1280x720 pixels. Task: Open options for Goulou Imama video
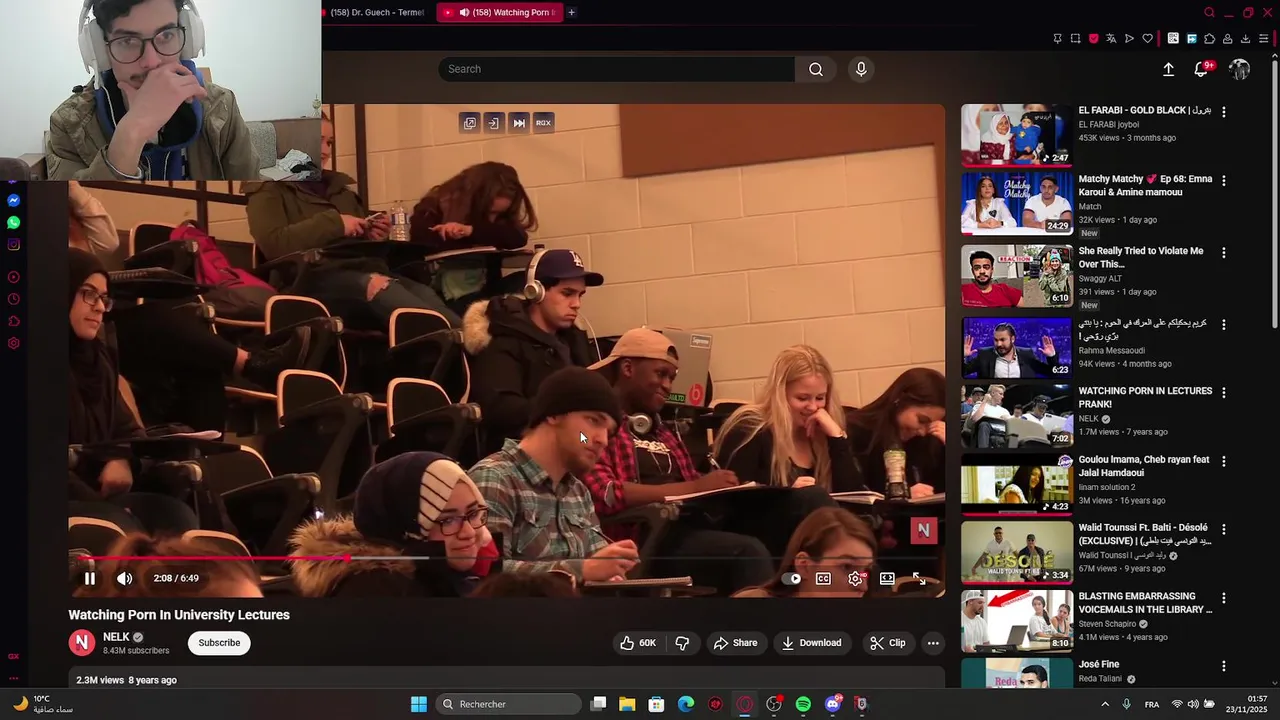pos(1224,462)
